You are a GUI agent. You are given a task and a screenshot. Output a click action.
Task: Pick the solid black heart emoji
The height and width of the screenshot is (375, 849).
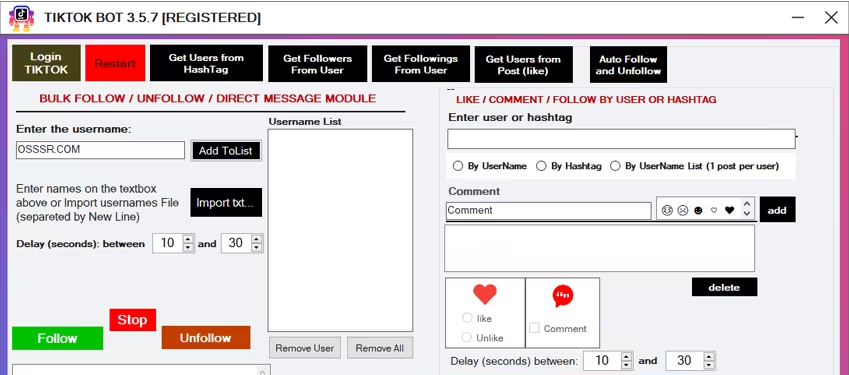click(729, 210)
